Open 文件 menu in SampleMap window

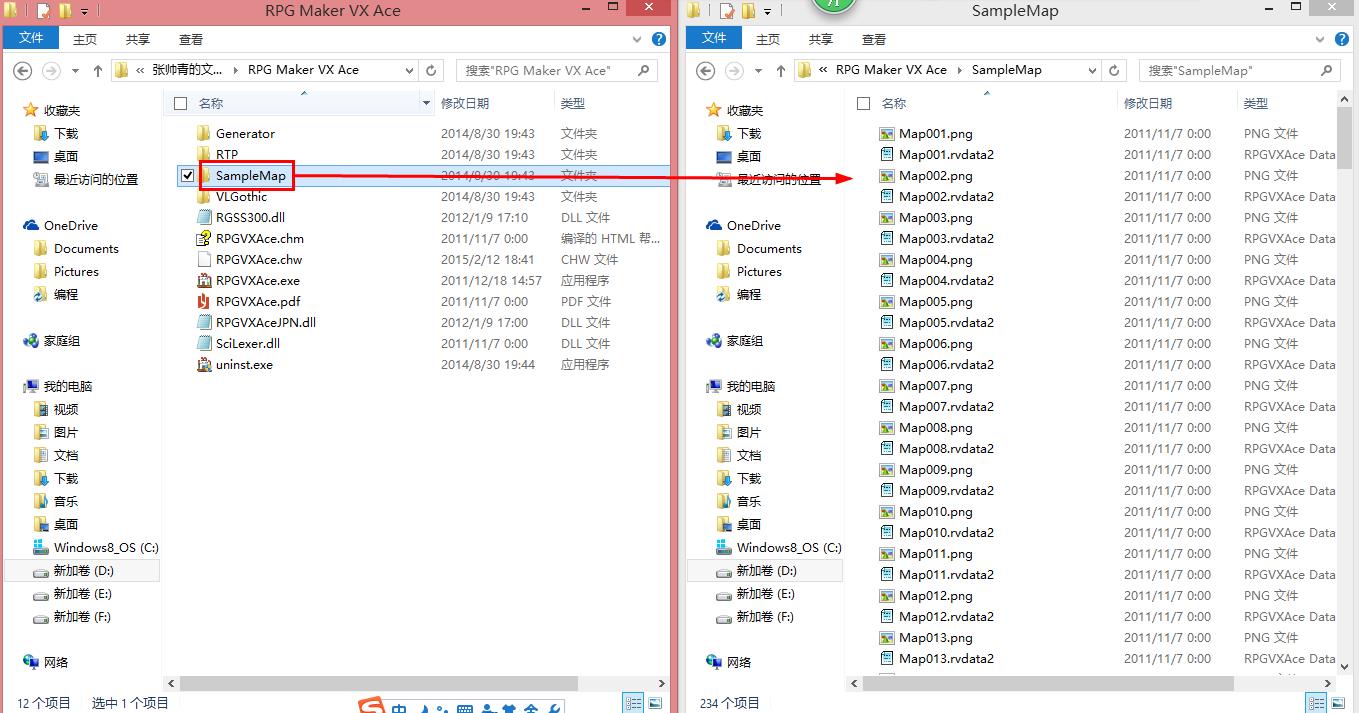click(x=714, y=38)
